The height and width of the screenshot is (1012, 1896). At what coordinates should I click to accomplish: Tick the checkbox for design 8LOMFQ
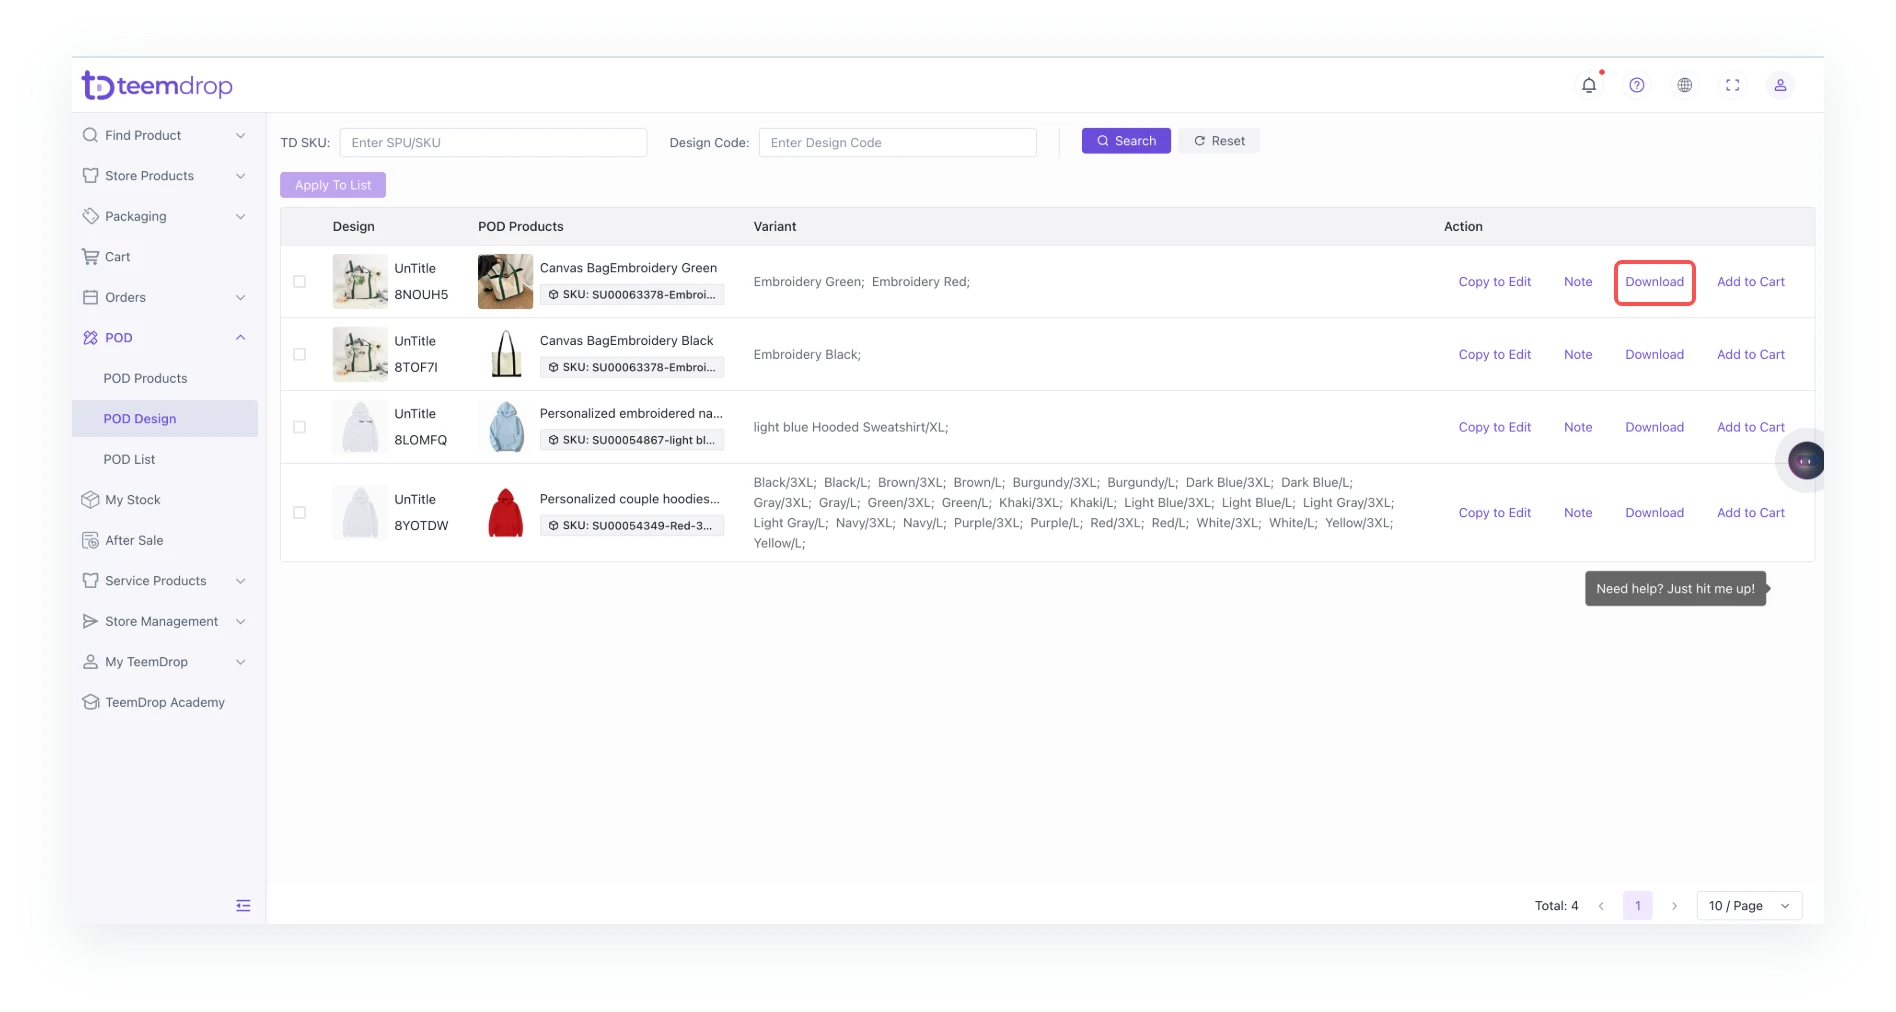300,427
